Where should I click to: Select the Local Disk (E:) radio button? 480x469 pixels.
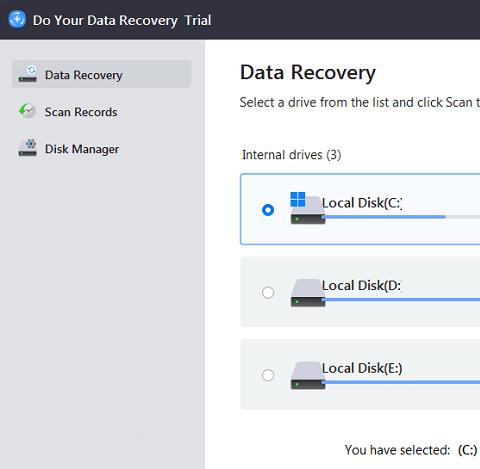click(x=268, y=375)
